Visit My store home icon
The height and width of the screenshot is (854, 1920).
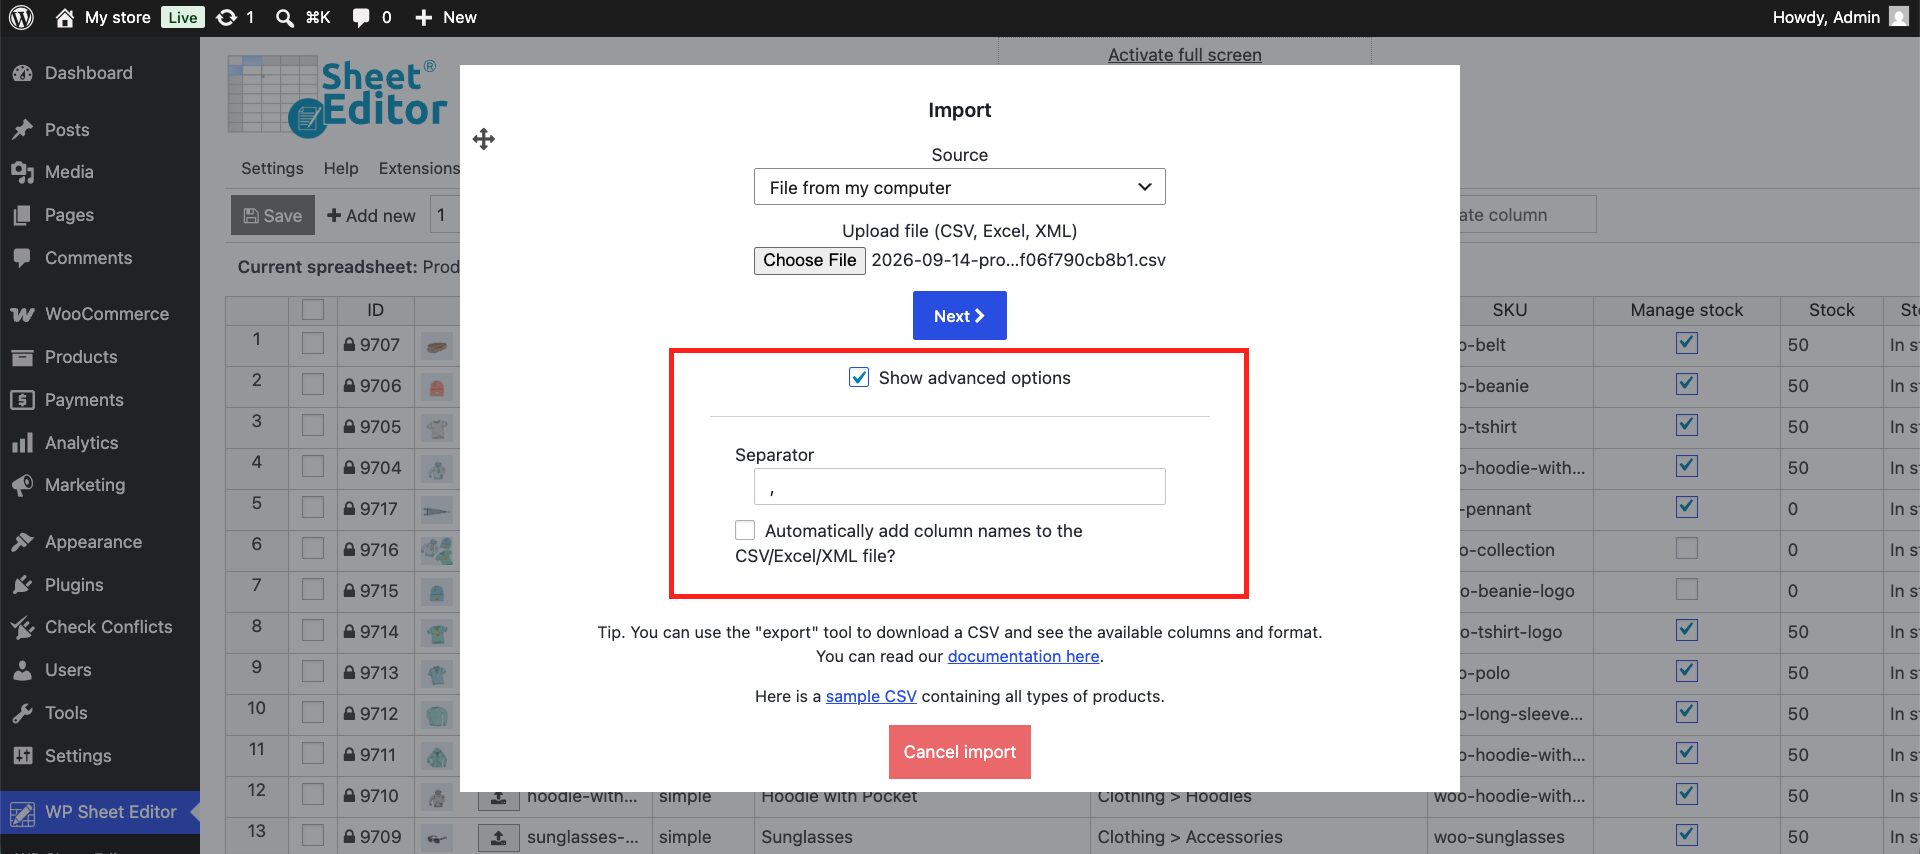65,17
